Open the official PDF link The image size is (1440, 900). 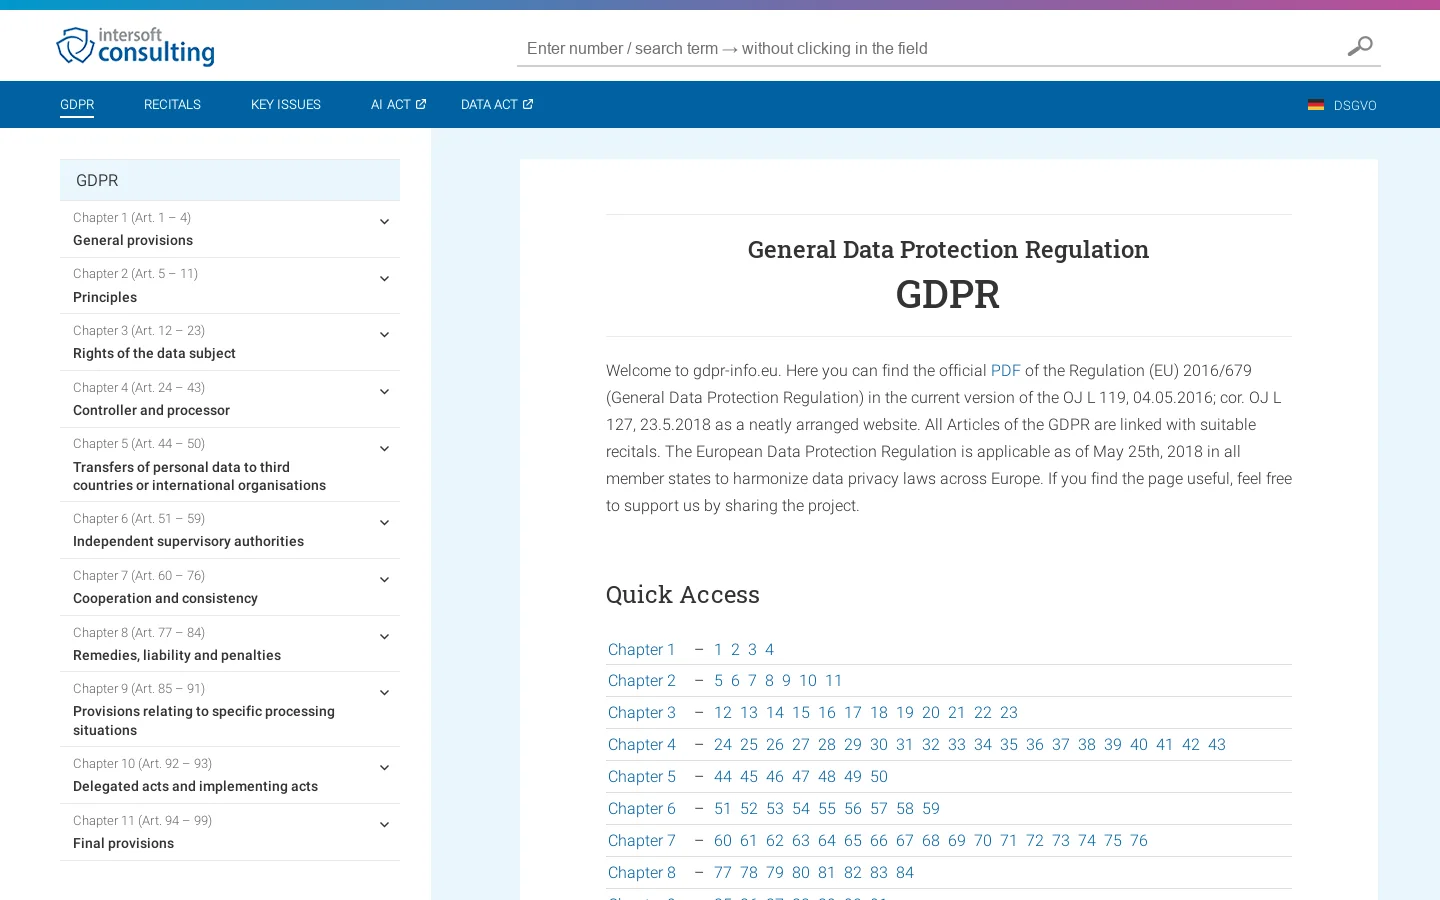pyautogui.click(x=1005, y=370)
